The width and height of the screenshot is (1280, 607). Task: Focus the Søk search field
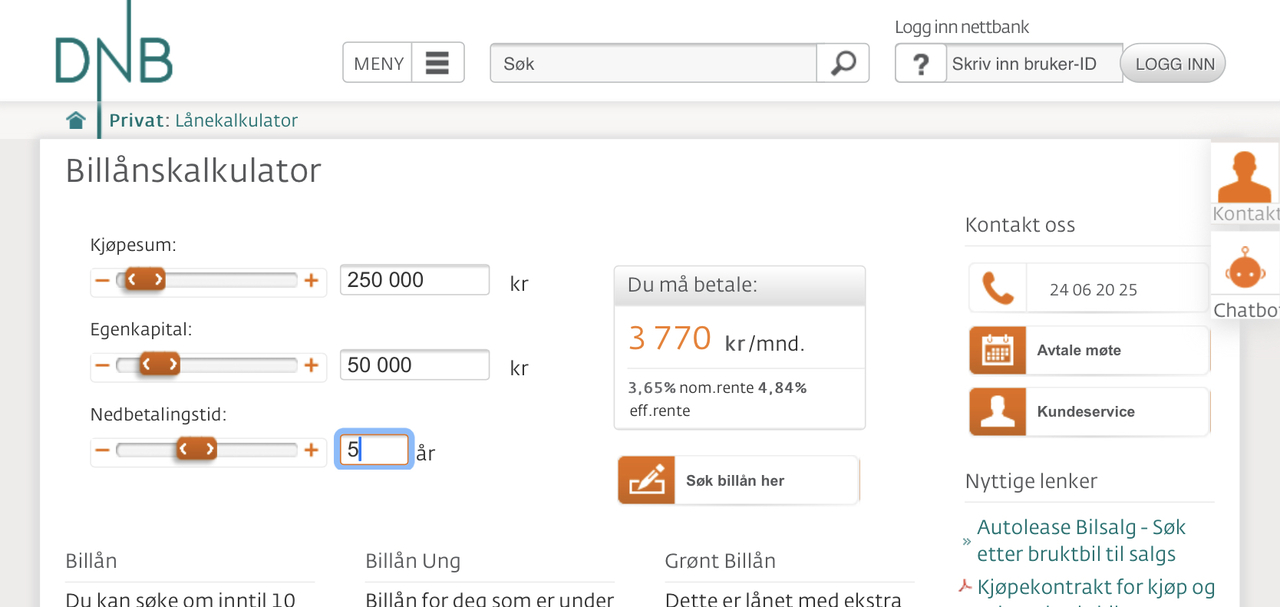point(653,63)
